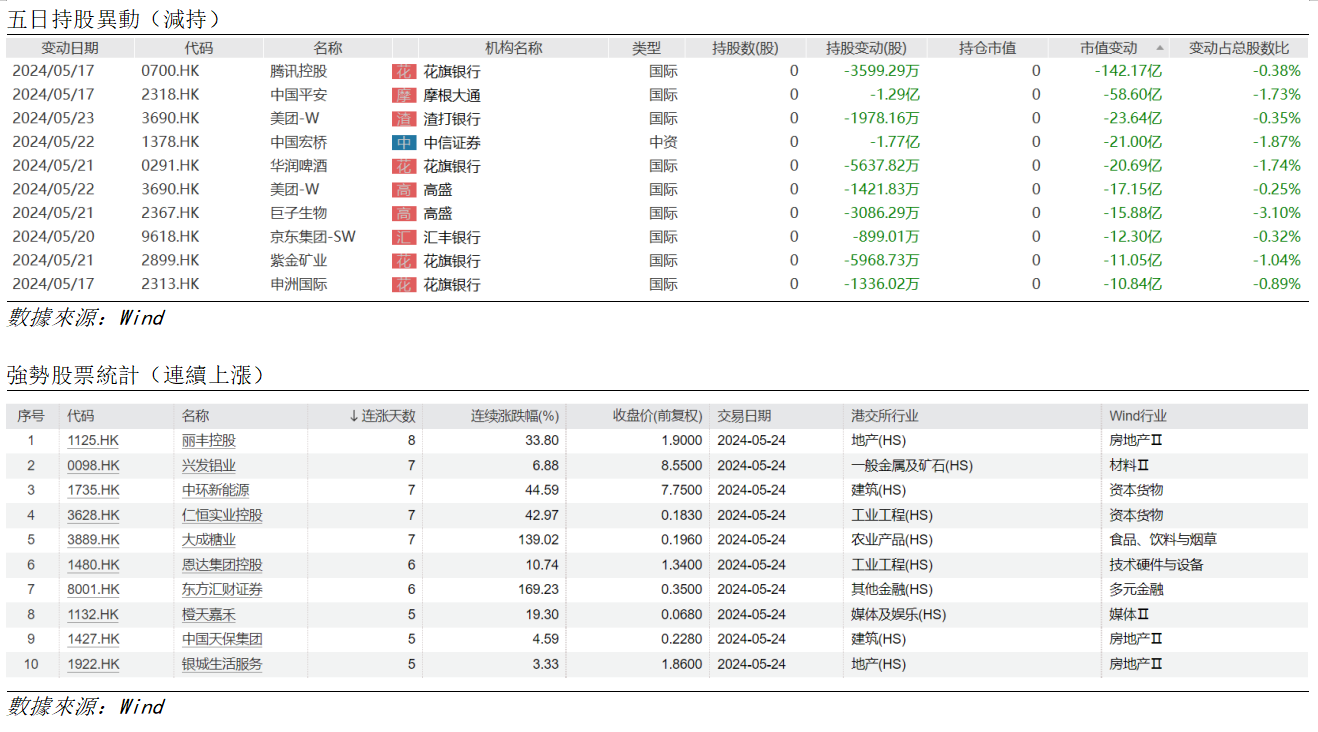Open the 大成糖业 stock name link
The height and width of the screenshot is (732, 1318).
pos(209,540)
